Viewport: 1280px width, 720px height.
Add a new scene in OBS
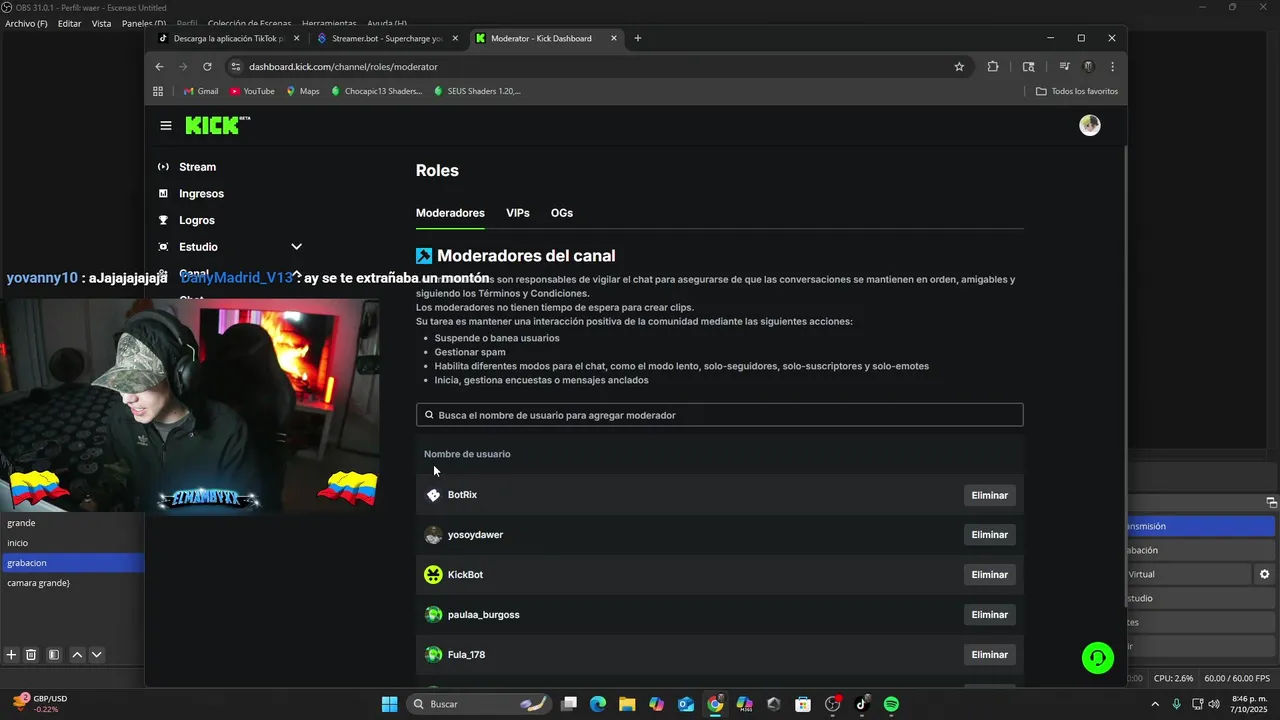[x=11, y=655]
